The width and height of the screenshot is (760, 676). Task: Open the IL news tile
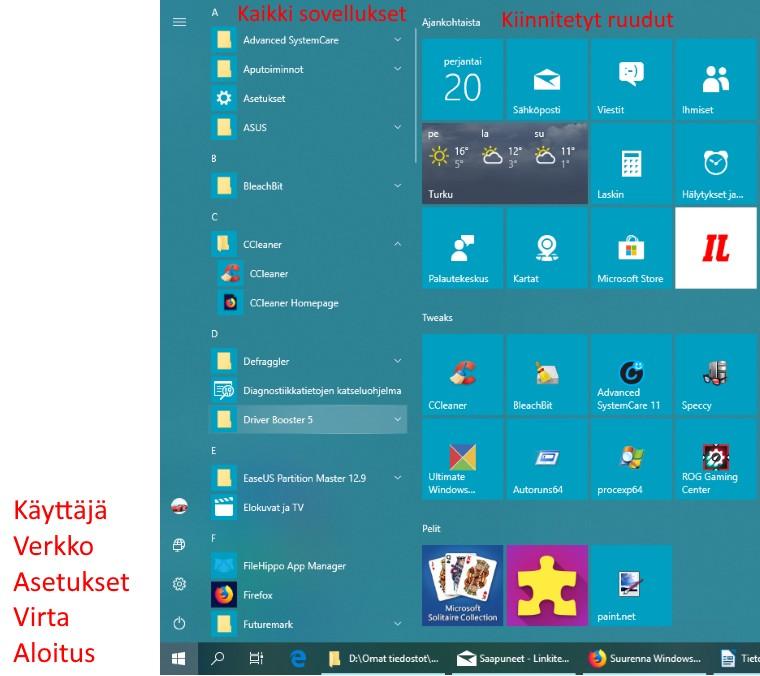click(716, 248)
